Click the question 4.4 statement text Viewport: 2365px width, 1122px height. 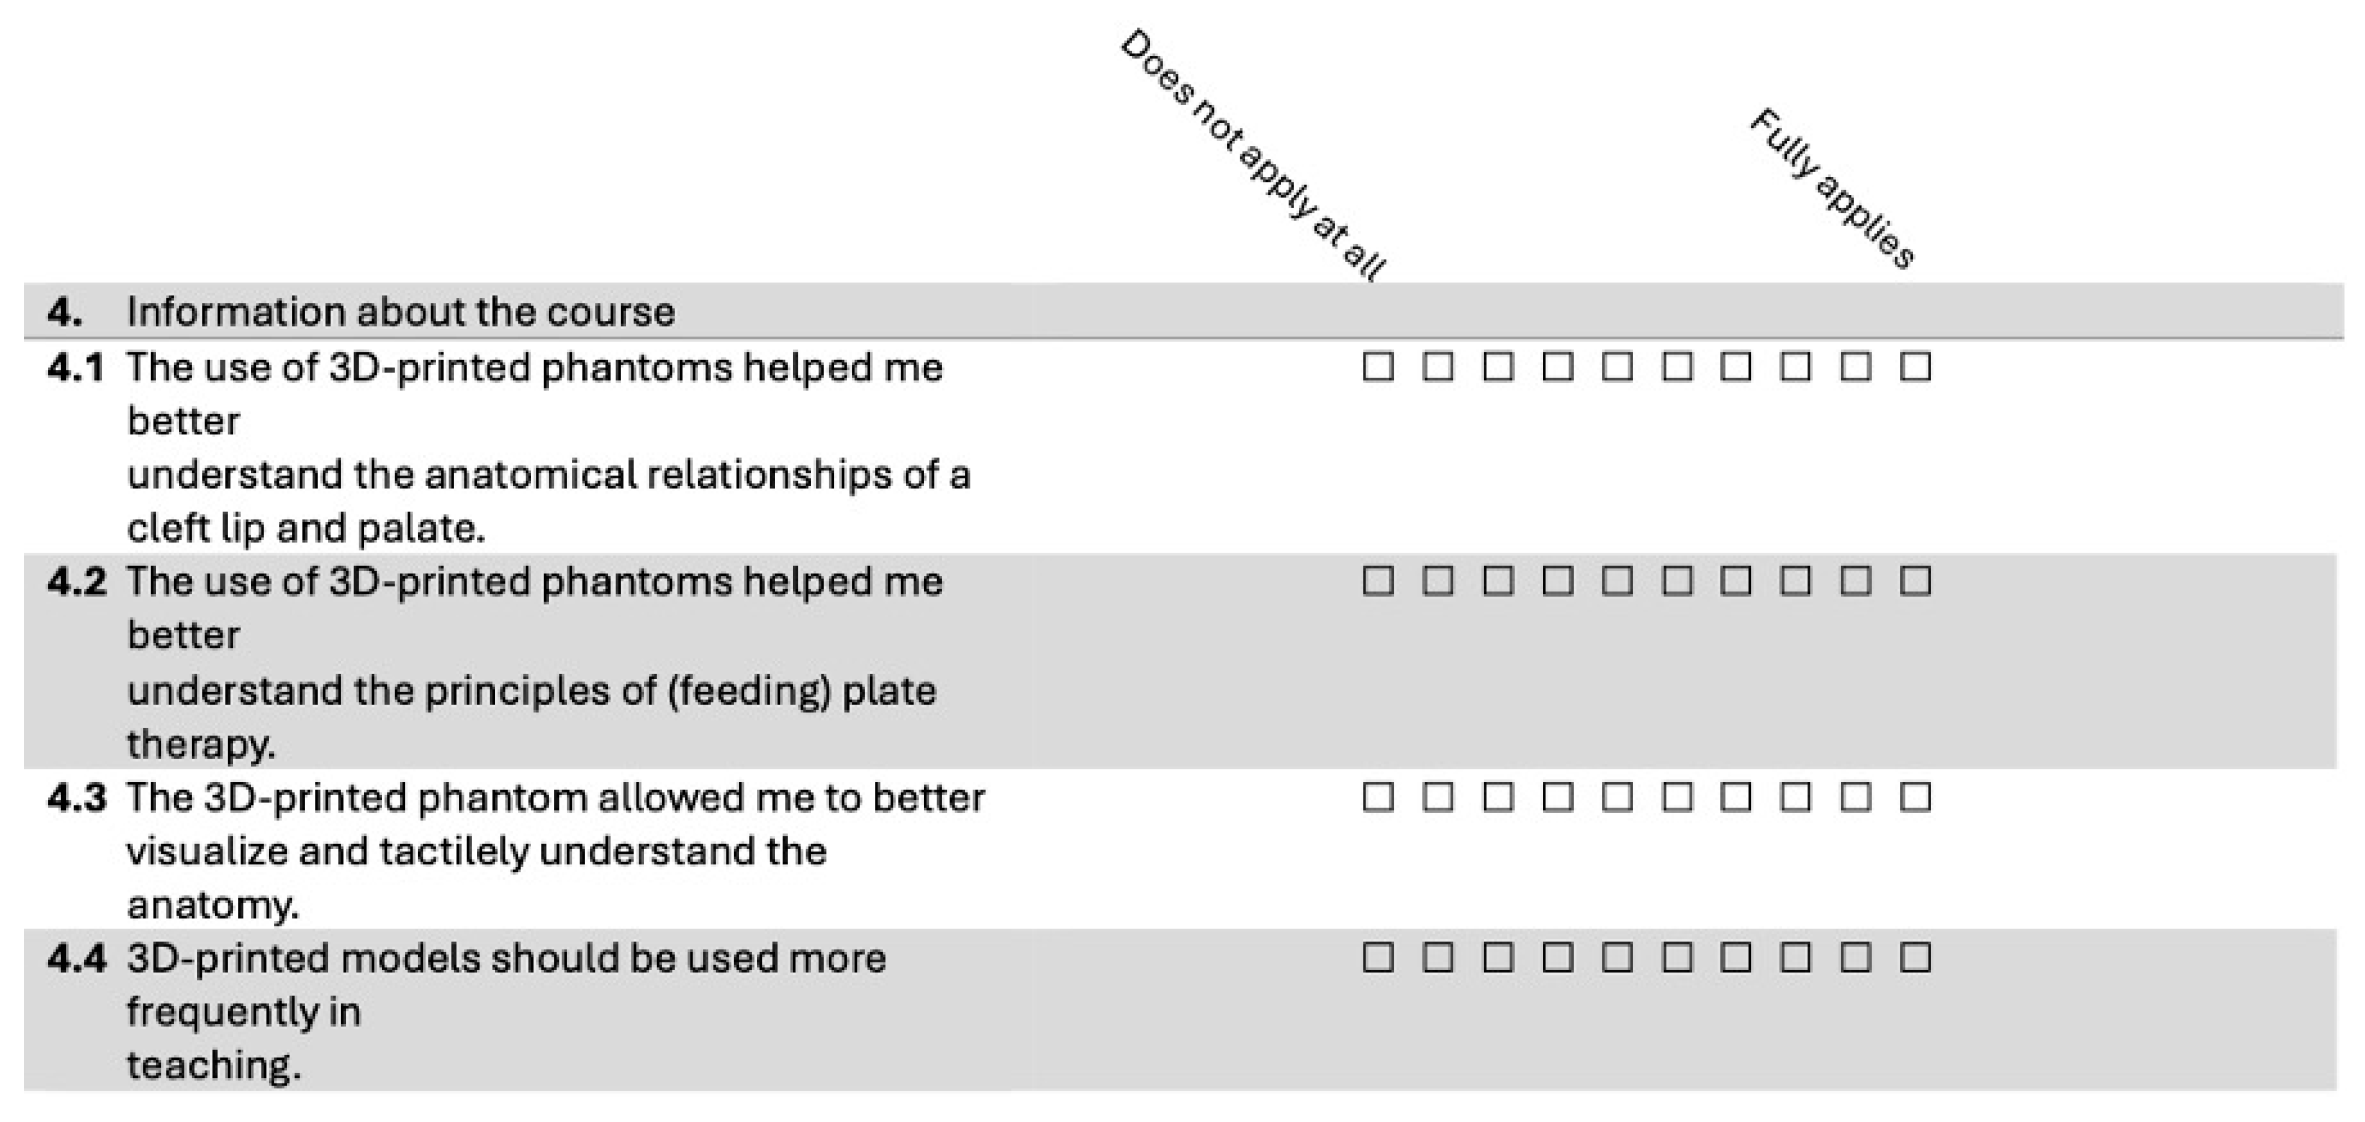point(505,1010)
